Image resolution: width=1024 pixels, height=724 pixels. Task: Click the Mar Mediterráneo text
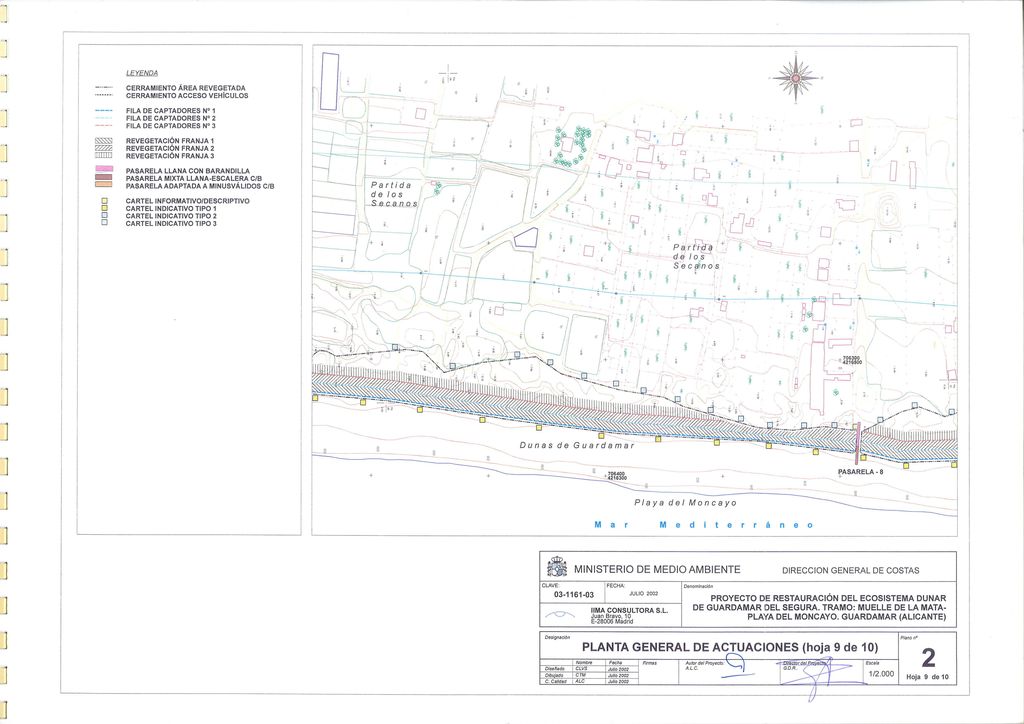click(x=703, y=525)
